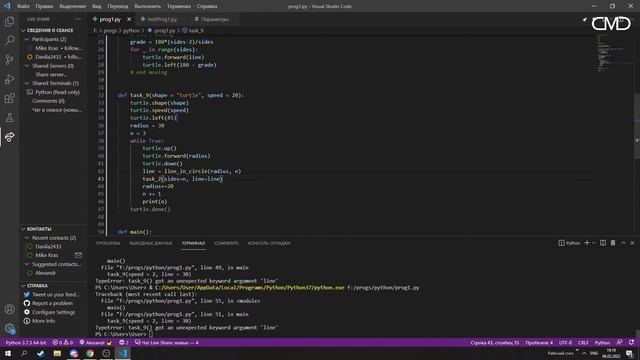Image resolution: width=640 pixels, height=360 pixels.
Task: Switch to the prog1.py editor tab
Action: [x=110, y=19]
